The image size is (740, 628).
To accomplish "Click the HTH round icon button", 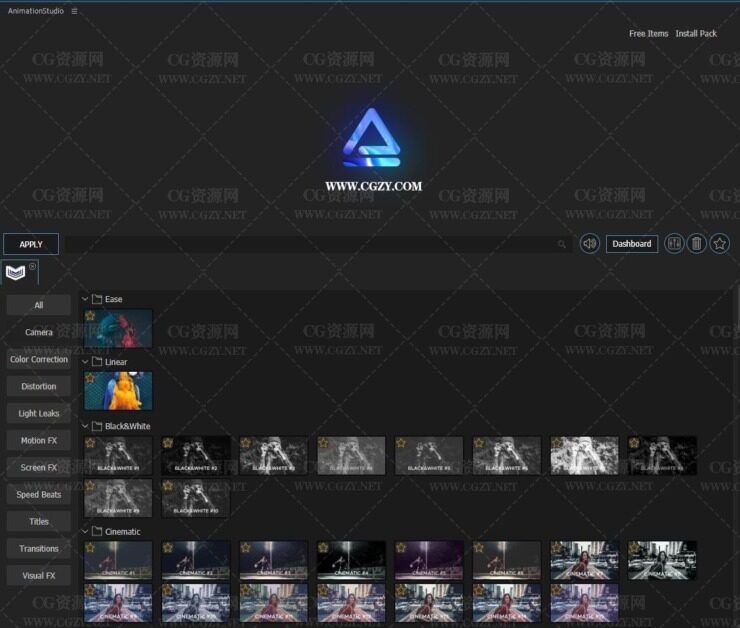I will click(674, 244).
